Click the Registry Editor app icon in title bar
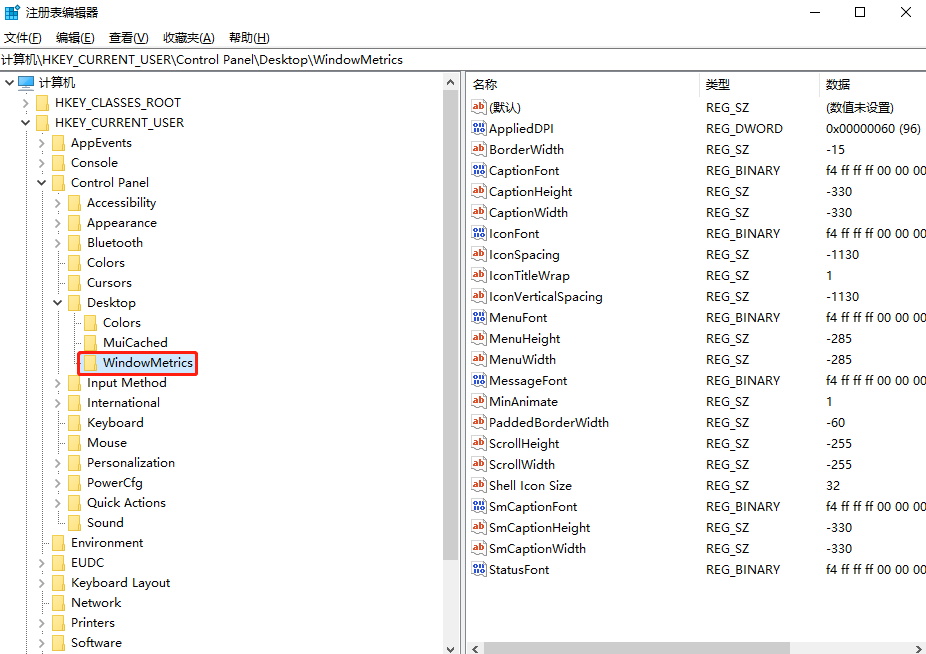 click(12, 13)
